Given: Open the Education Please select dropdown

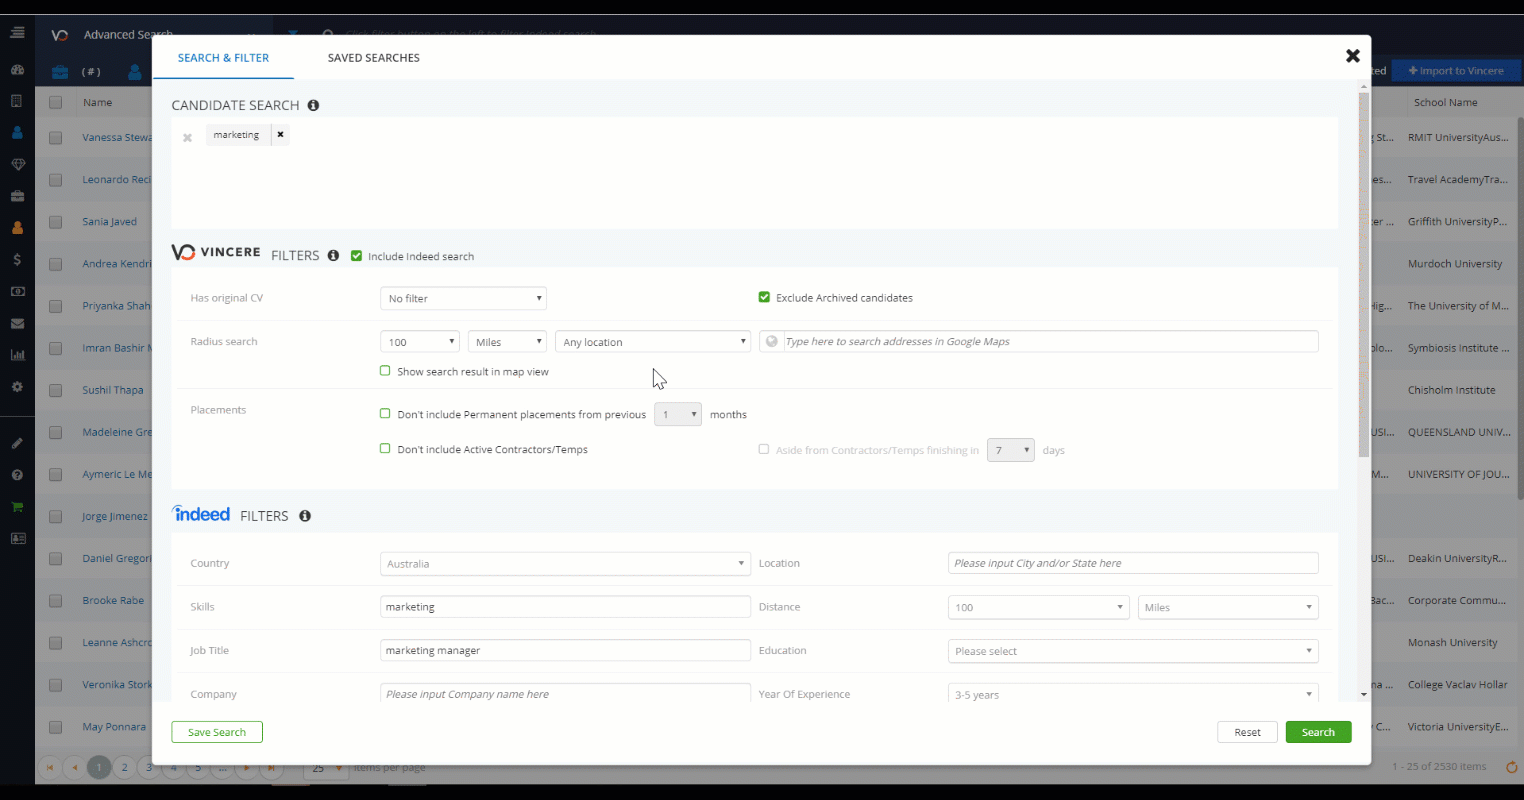Looking at the screenshot, I should 1133,651.
